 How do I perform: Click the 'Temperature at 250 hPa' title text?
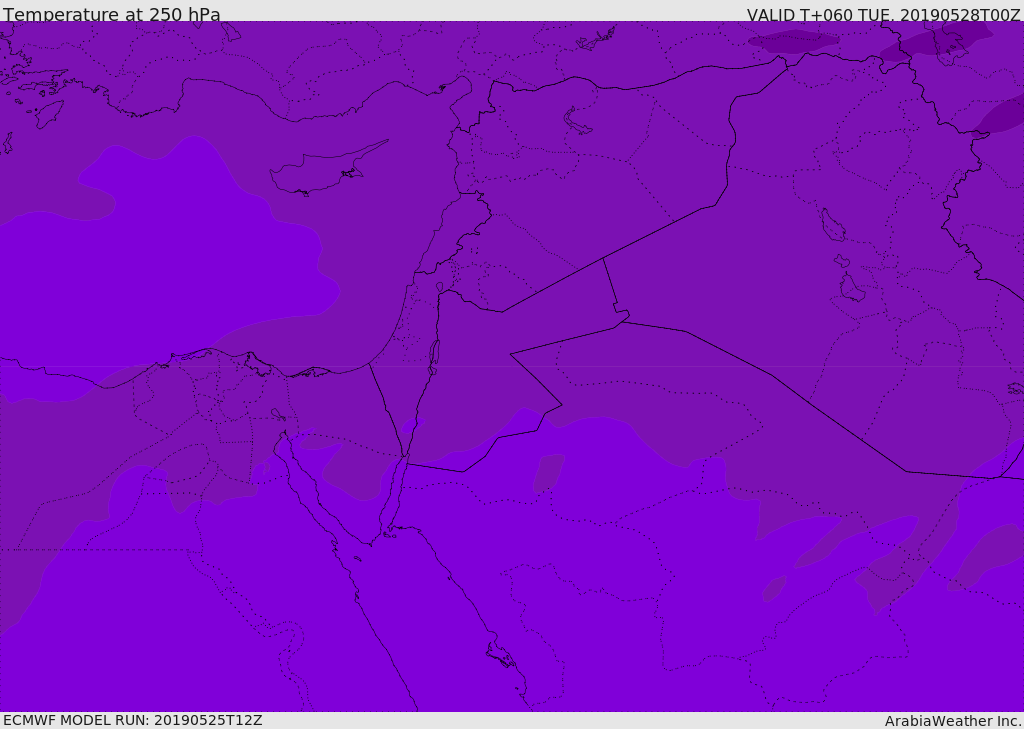click(x=112, y=14)
